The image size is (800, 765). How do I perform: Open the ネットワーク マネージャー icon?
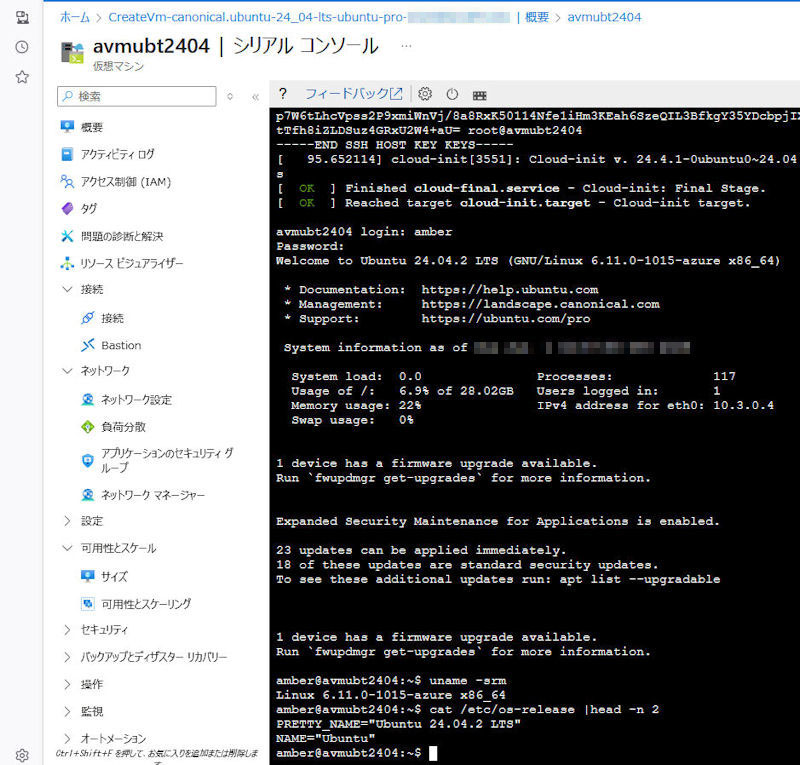point(88,495)
